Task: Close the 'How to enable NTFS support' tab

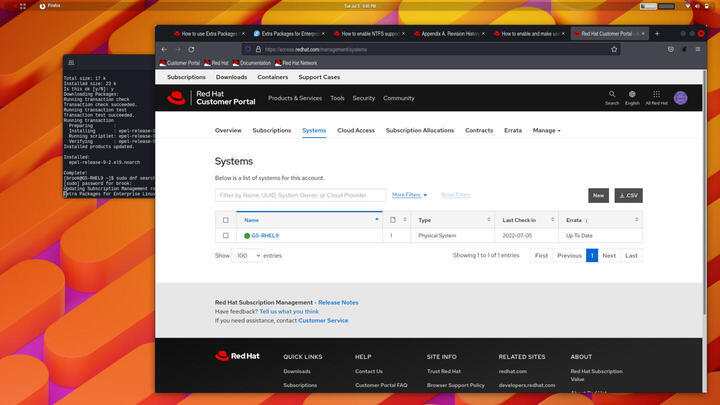Action: pyautogui.click(x=403, y=34)
